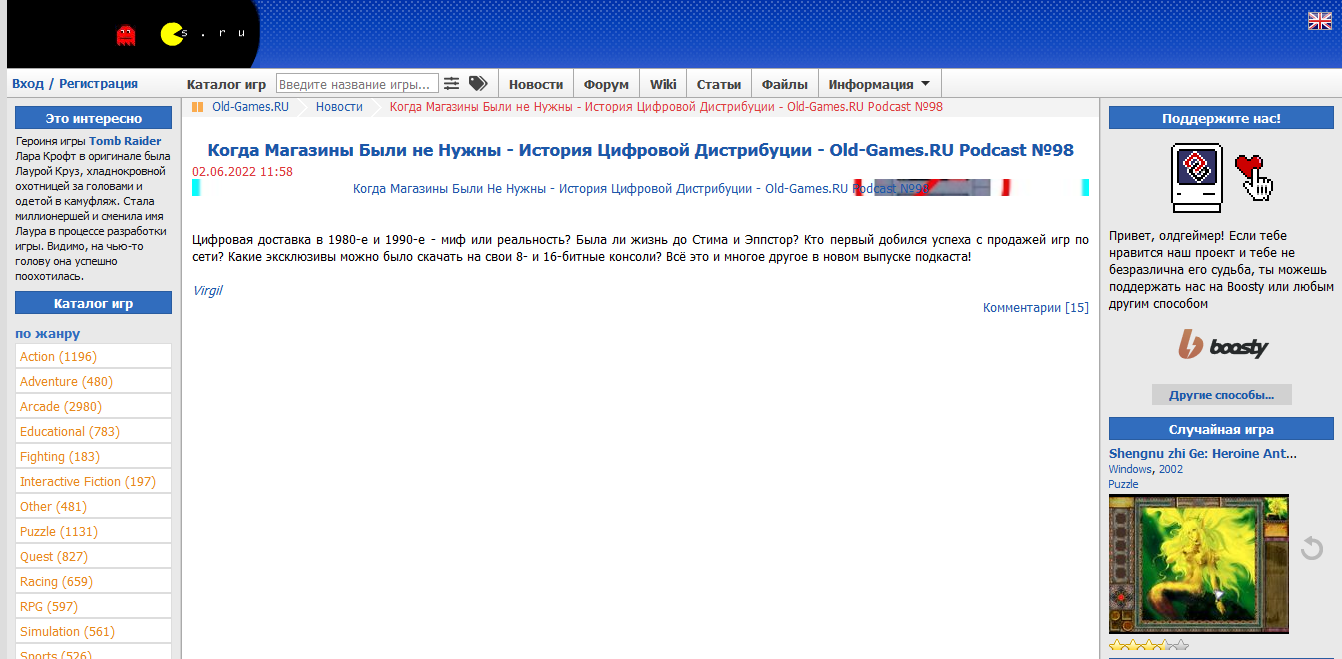The image size is (1342, 659).
Task: Select Educational (783) genre
Action: coord(93,431)
